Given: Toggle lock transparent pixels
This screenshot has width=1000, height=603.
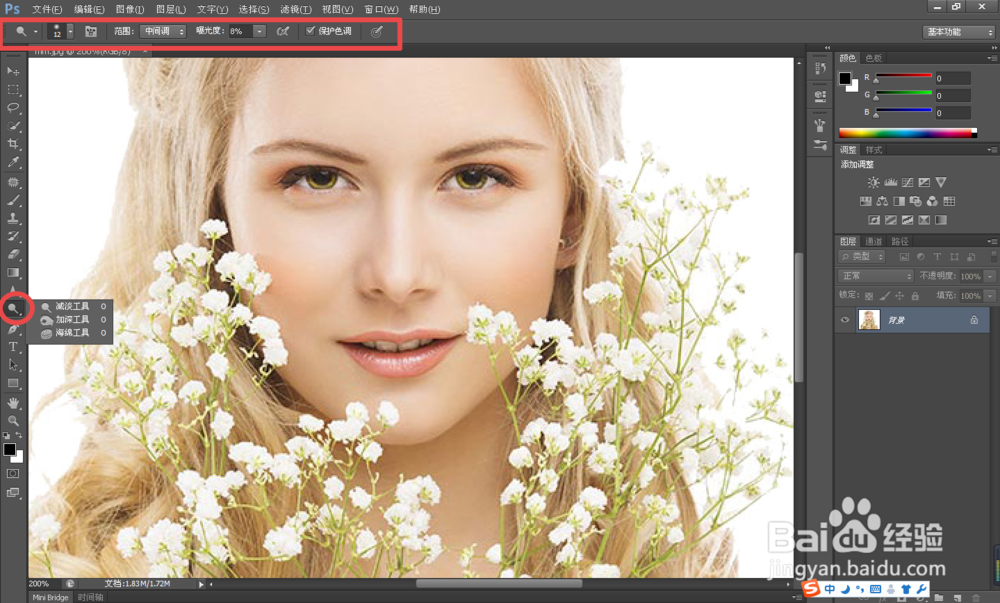Looking at the screenshot, I should pyautogui.click(x=869, y=296).
